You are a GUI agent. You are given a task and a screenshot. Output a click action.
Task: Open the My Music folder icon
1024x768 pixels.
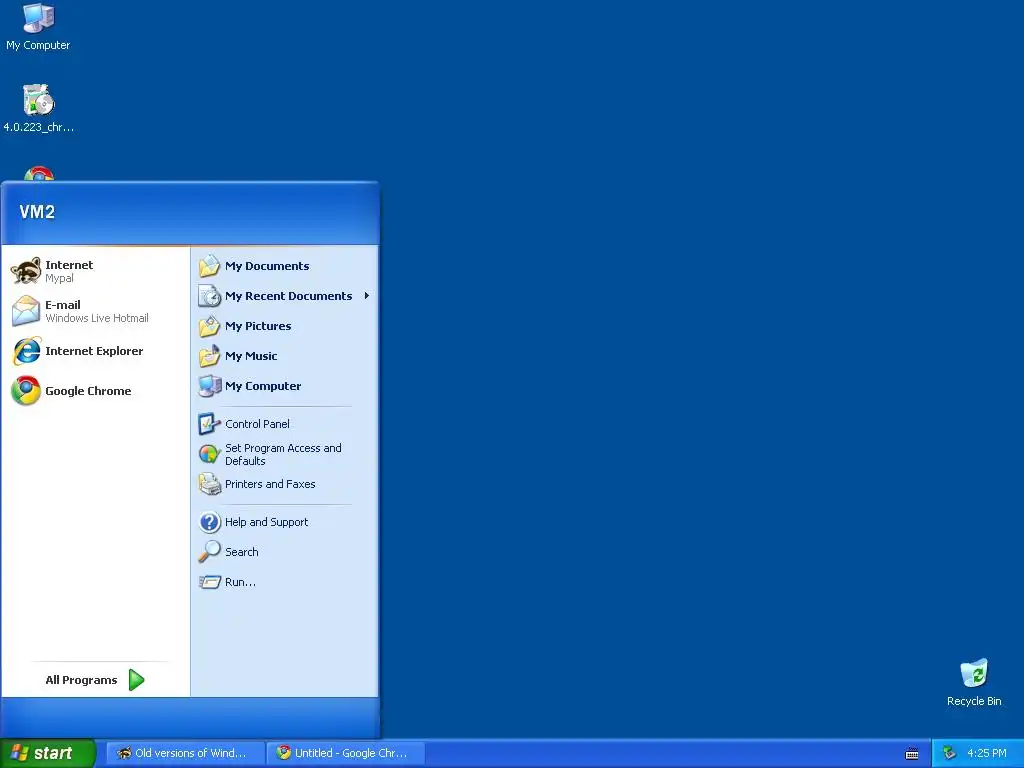(x=210, y=356)
